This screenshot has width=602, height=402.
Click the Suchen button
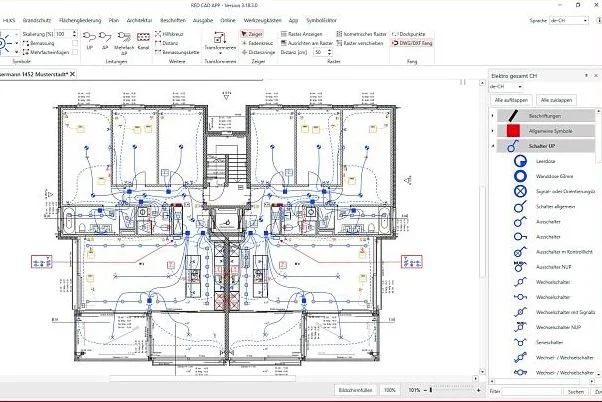pos(576,392)
